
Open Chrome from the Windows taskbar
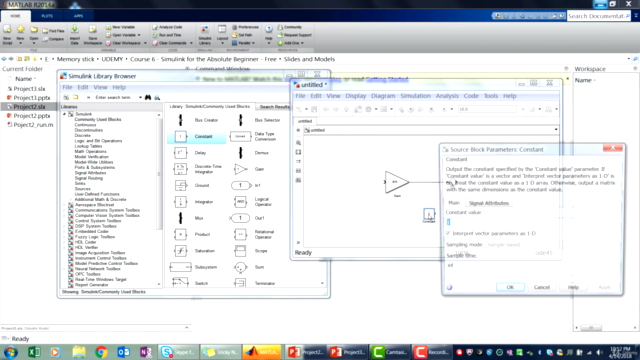[x=101, y=352]
